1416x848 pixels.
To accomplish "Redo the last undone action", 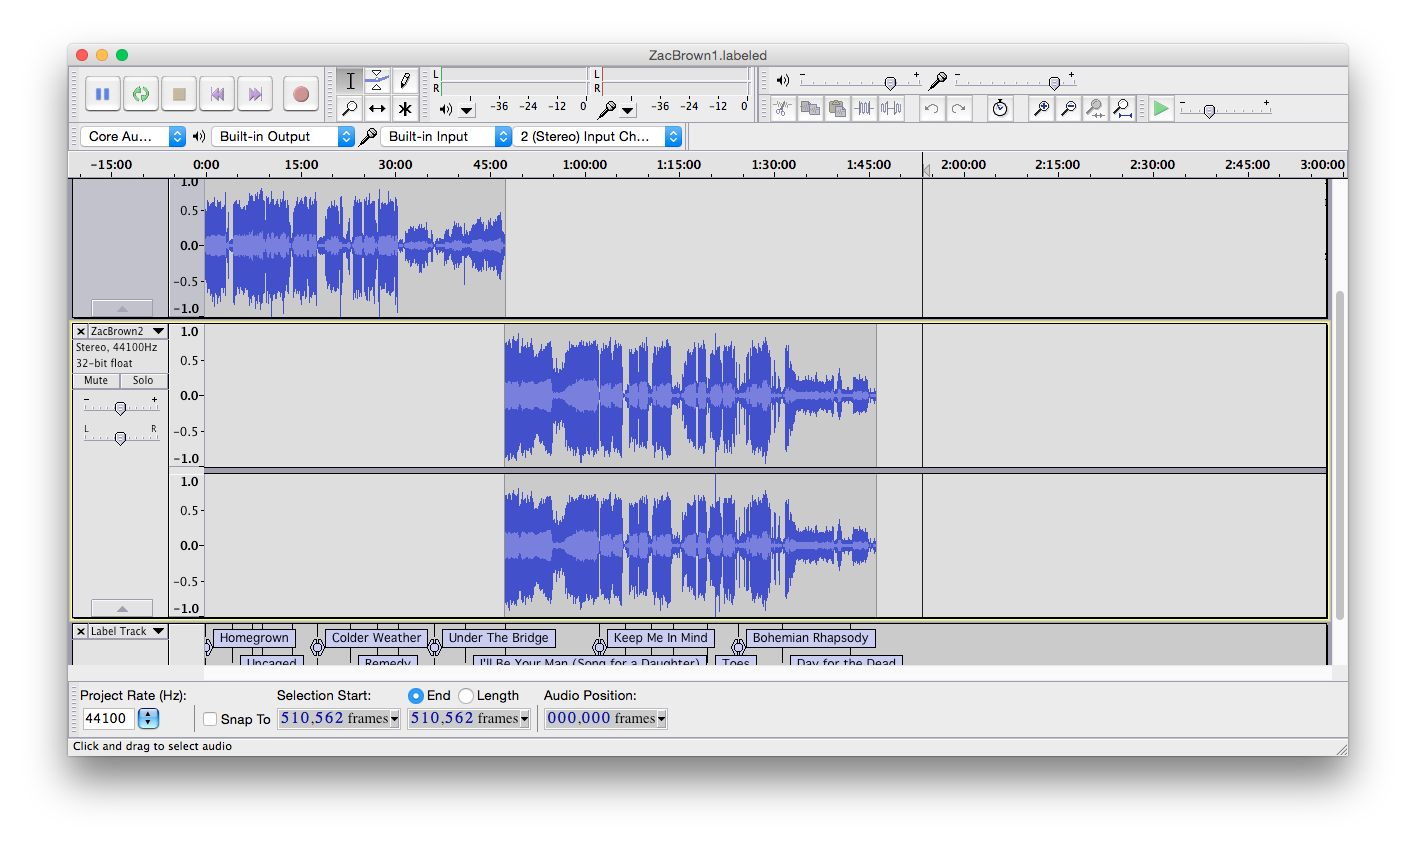I will pos(958,108).
